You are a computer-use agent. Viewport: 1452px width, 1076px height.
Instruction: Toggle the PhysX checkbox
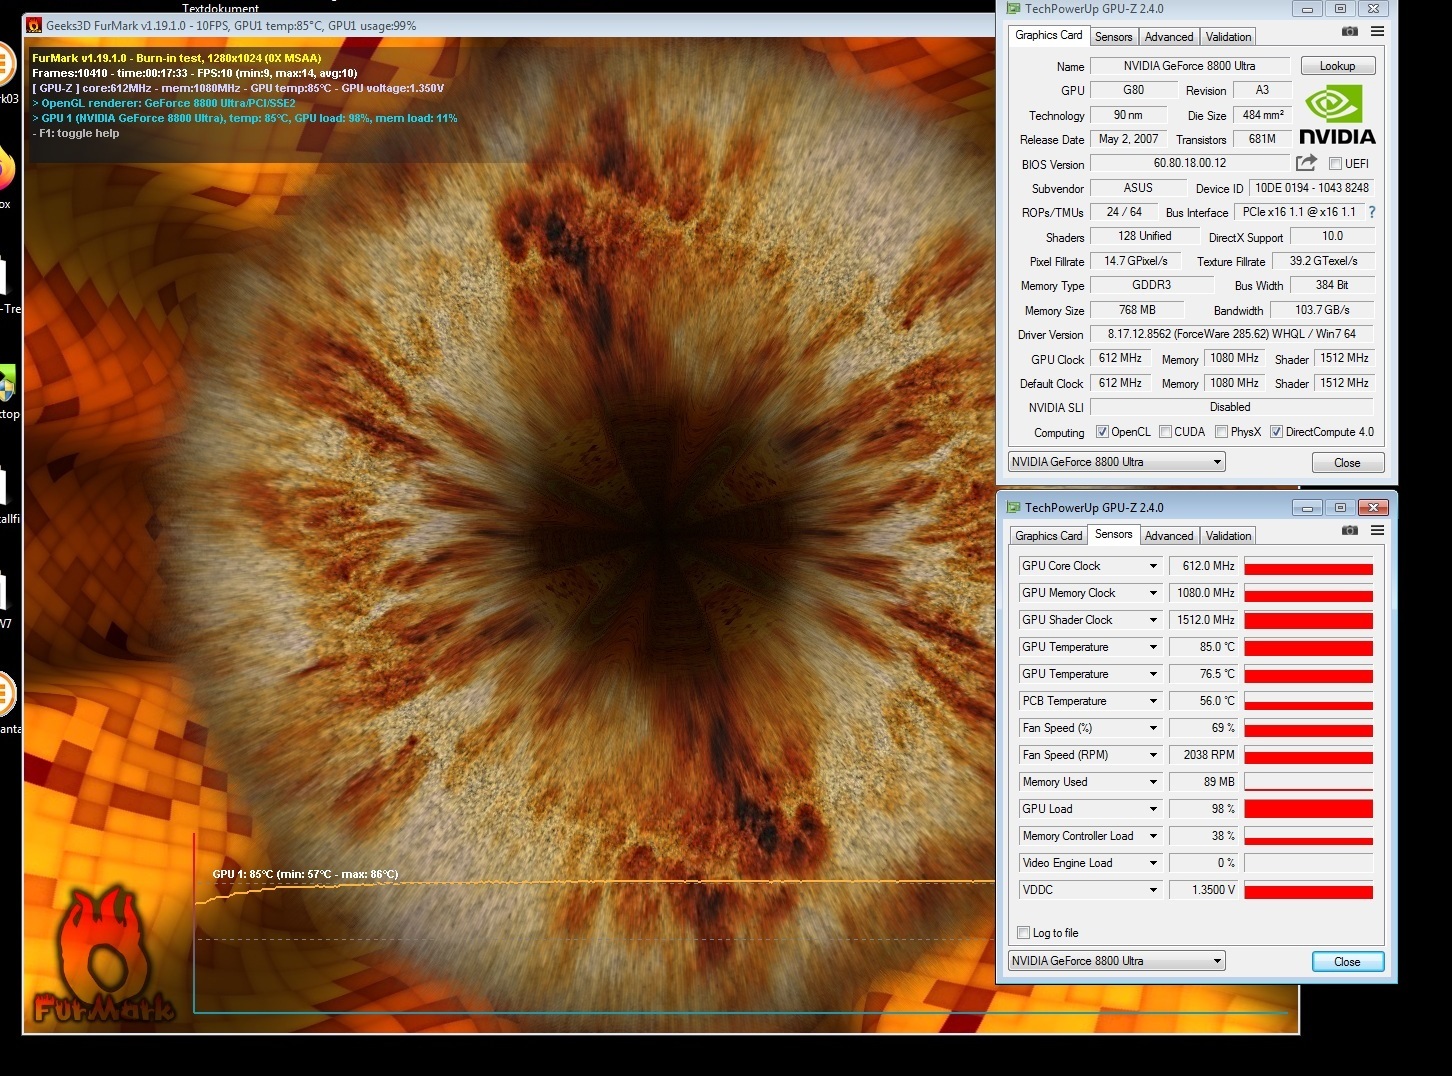[x=1221, y=432]
